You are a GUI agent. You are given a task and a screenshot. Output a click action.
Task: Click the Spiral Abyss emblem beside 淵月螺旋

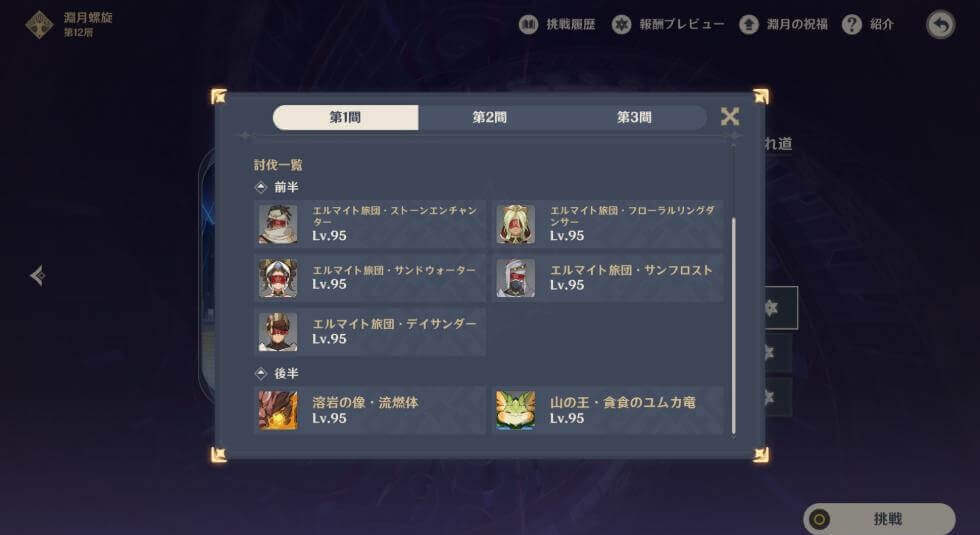[39, 24]
